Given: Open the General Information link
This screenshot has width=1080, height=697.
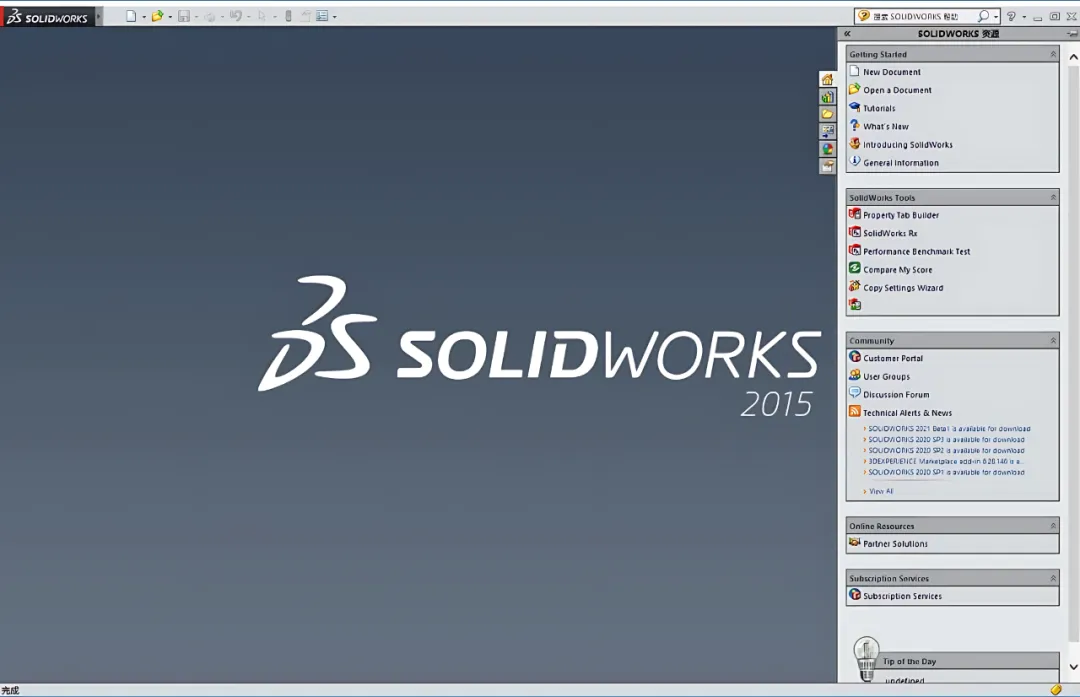Looking at the screenshot, I should 901,163.
